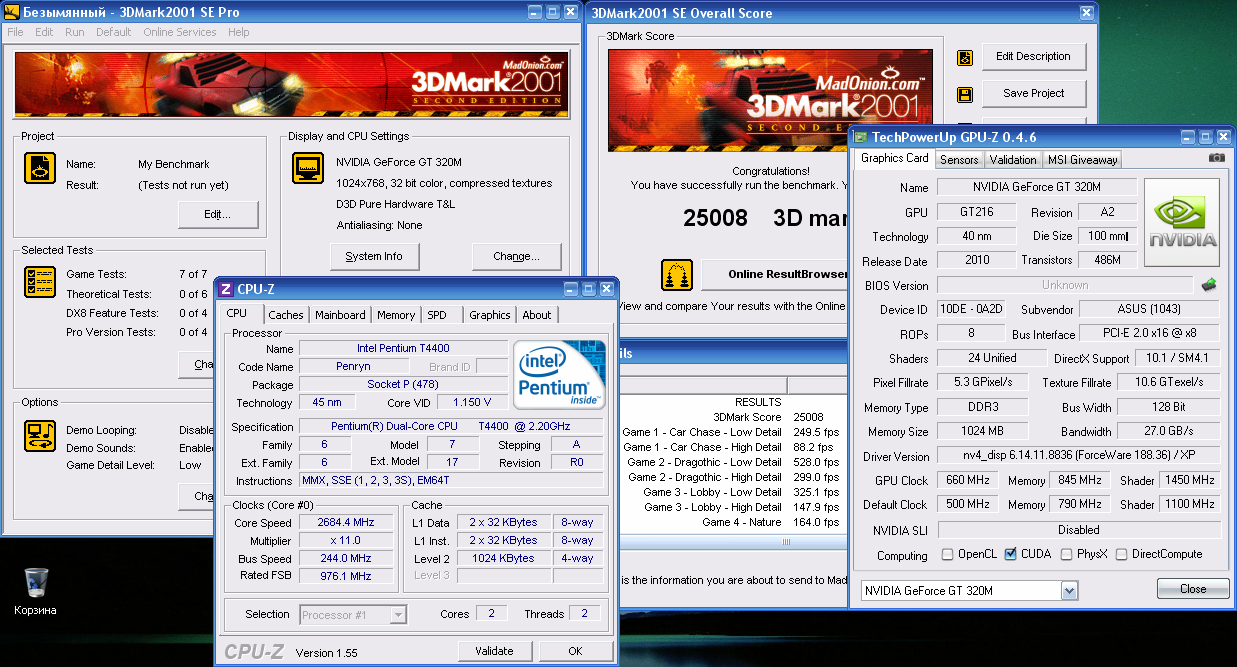Screen dimensions: 1237x667
Task: Click the System Info button
Action: [x=374, y=257]
